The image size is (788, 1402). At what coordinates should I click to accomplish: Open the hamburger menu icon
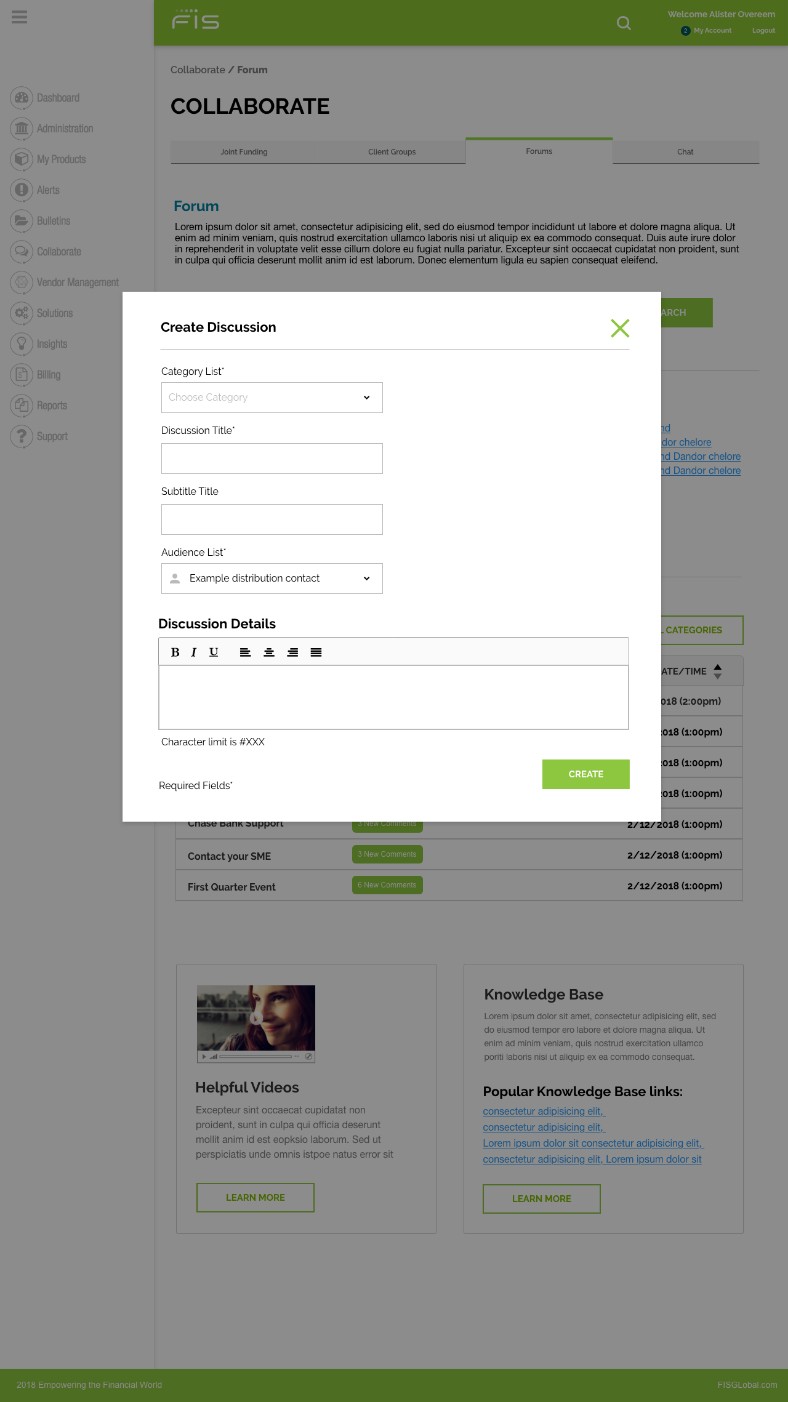point(19,17)
